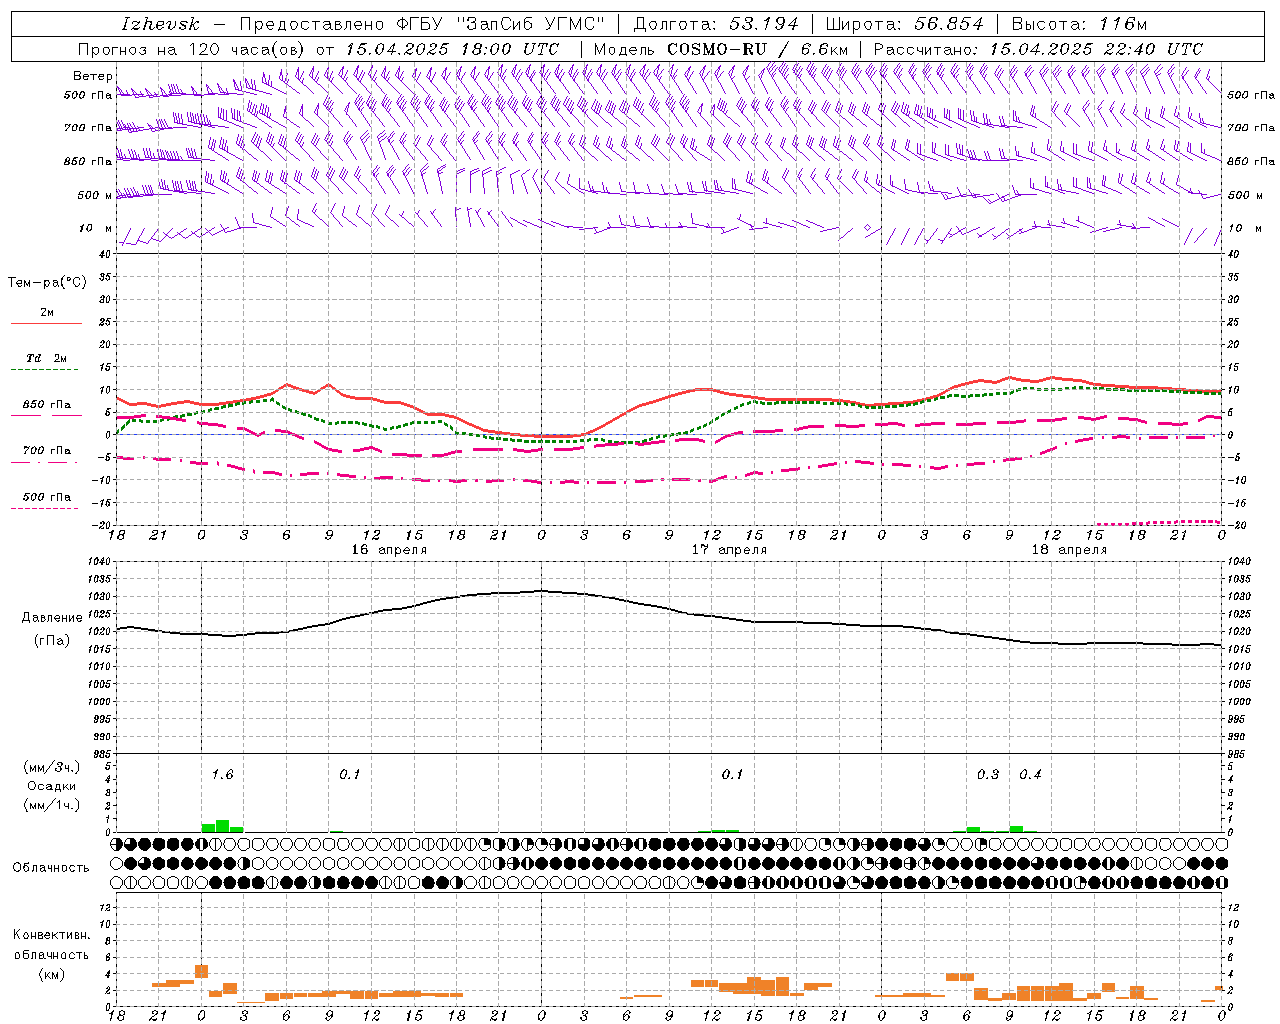Click the 'Тем-ра(°C)' axis label
1280x1024 pixels.
point(47,283)
